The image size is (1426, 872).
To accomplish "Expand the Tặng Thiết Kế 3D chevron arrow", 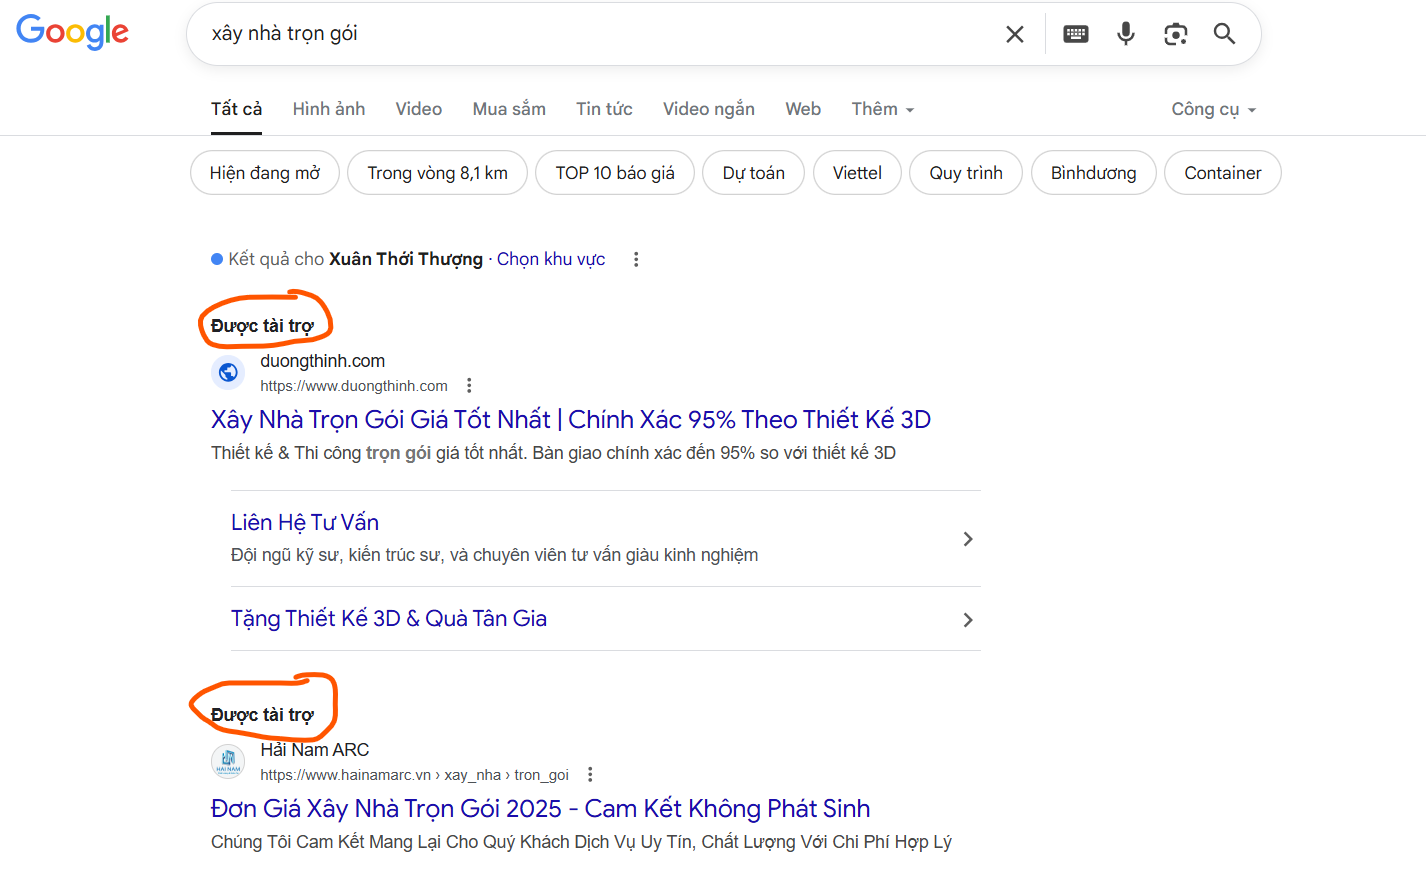I will pos(967,620).
